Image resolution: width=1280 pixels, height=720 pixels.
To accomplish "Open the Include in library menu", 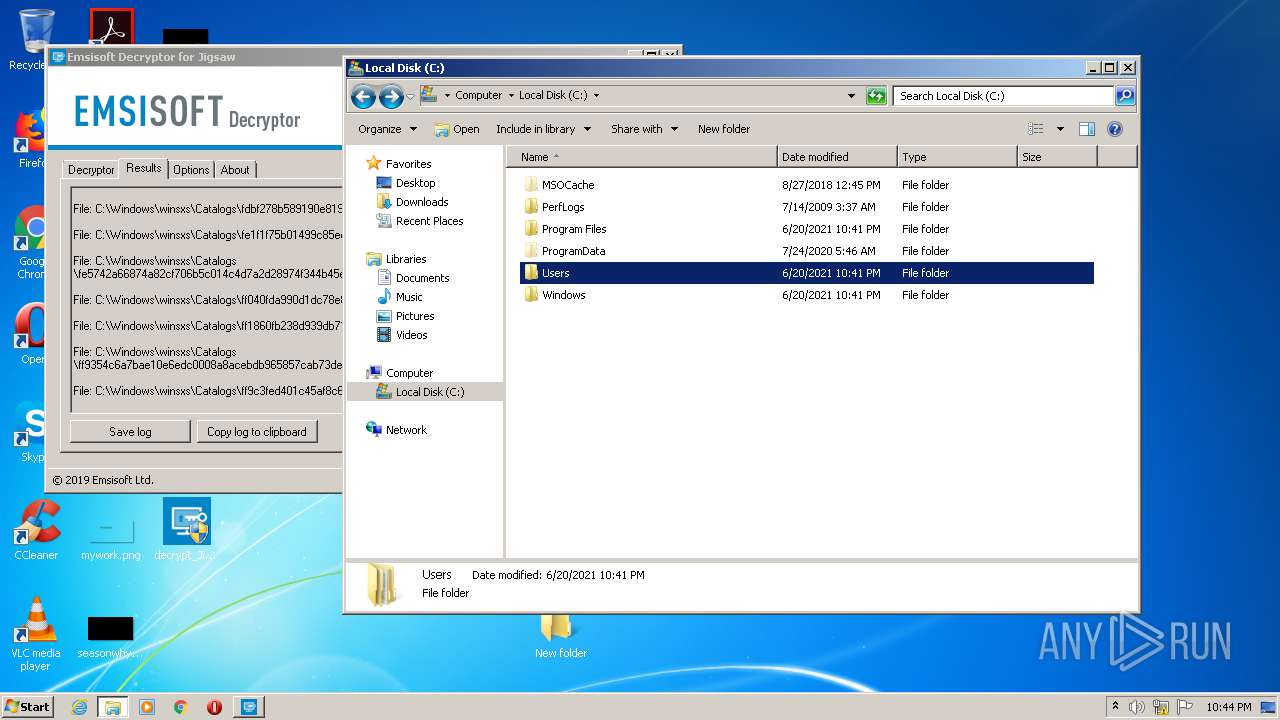I will click(x=543, y=129).
